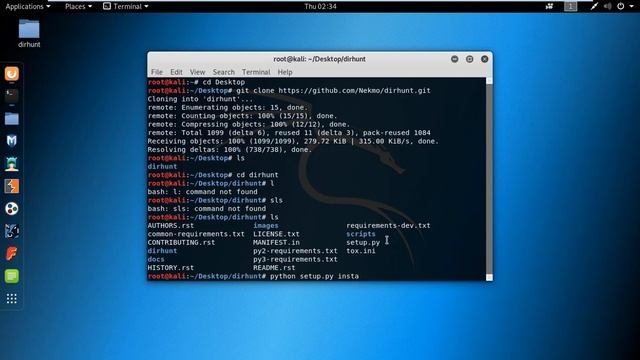Click CONTRIBUTING.rst in listing
The height and width of the screenshot is (360, 640).
click(x=181, y=242)
